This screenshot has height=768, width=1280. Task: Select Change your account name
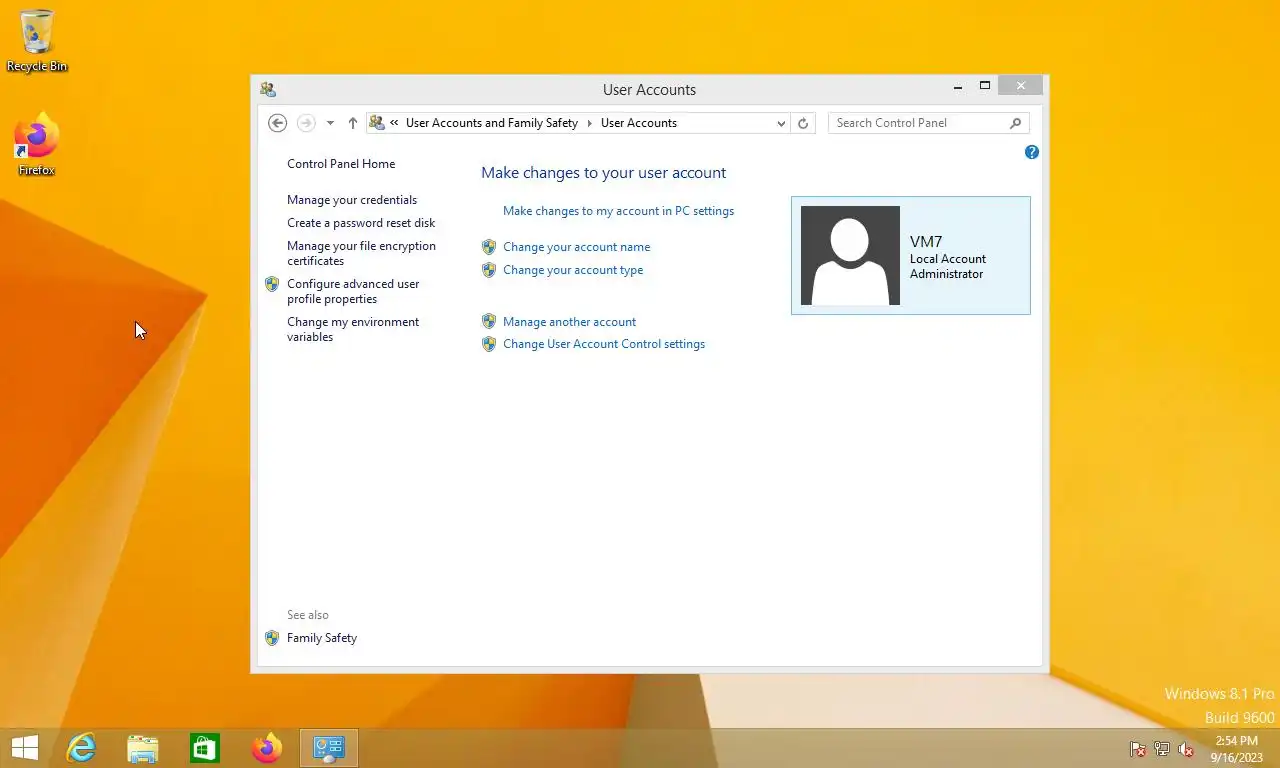(576, 247)
